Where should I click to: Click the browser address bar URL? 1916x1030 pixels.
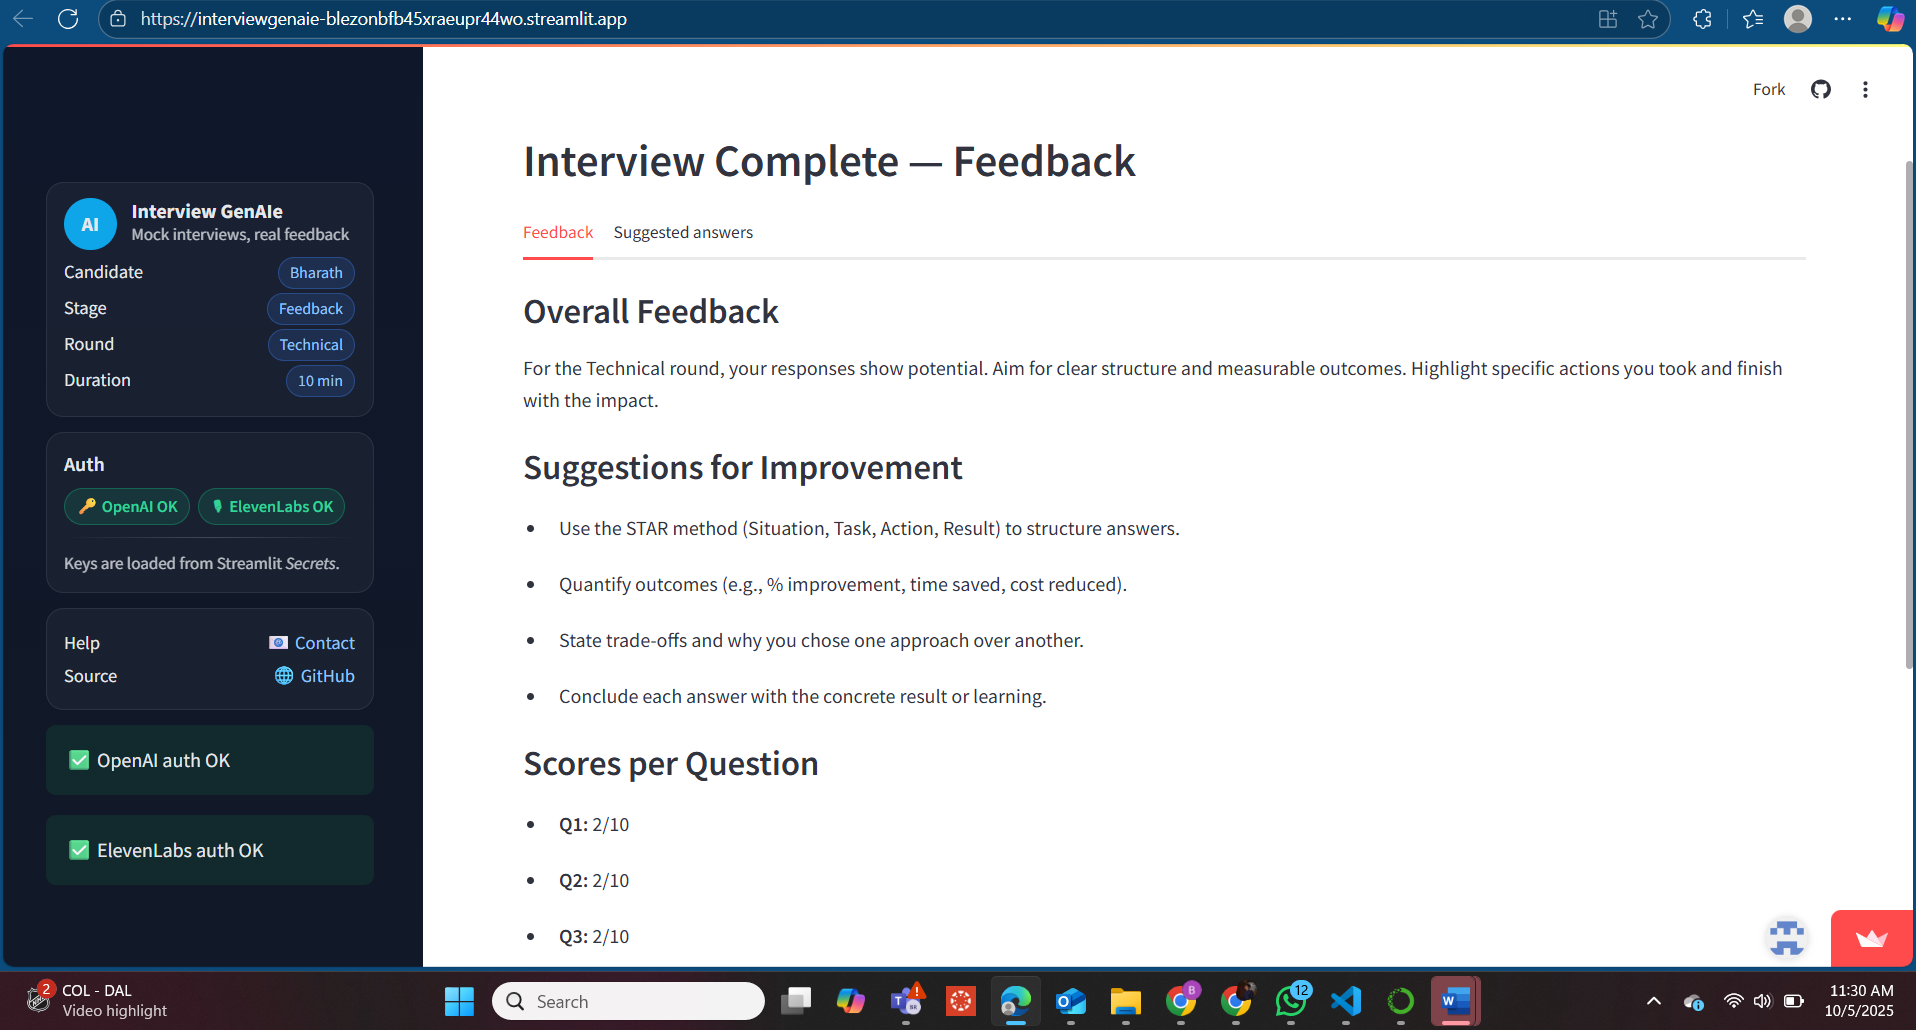(x=384, y=19)
